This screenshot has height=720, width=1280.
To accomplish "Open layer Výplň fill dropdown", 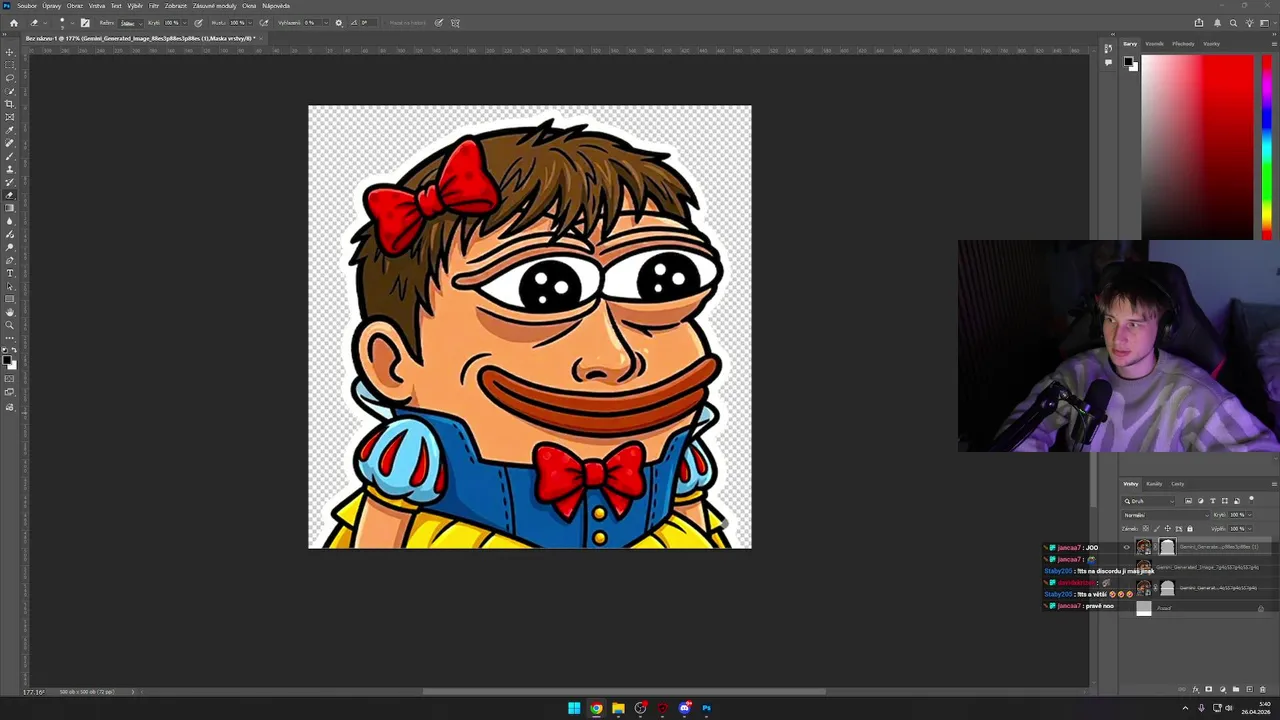I will (1250, 529).
